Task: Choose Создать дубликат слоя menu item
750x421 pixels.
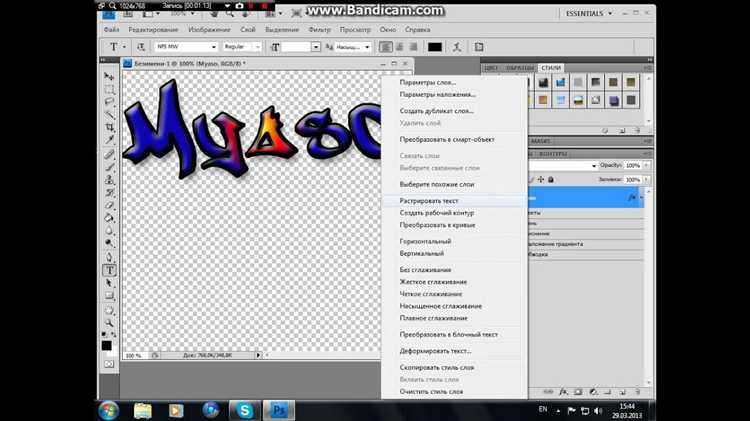Action: (x=436, y=111)
